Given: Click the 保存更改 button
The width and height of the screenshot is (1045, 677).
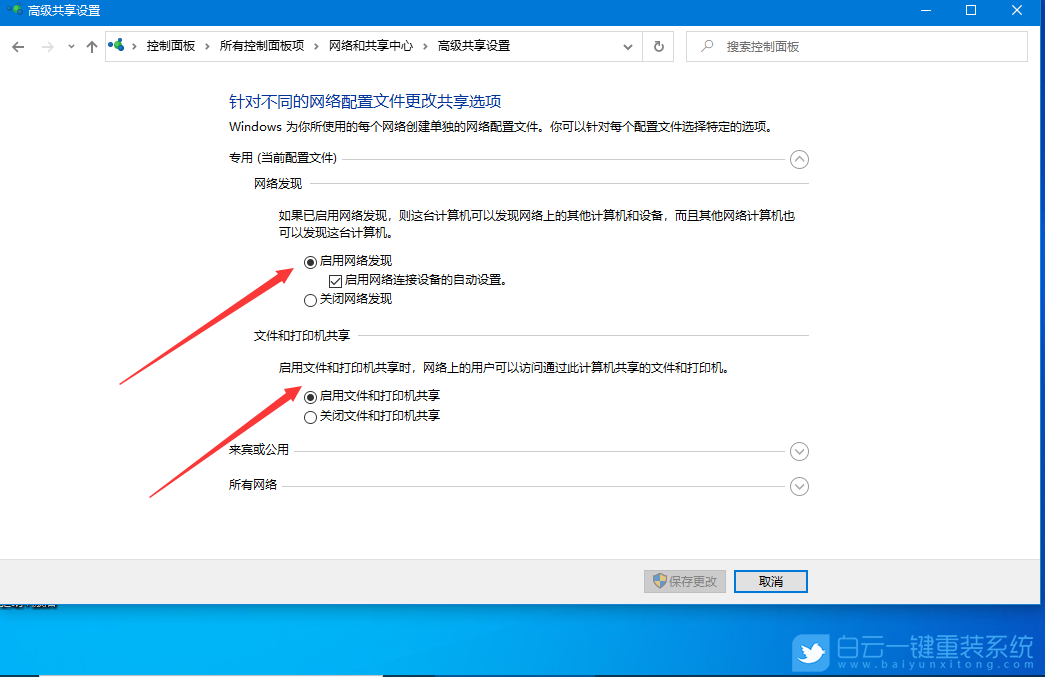Looking at the screenshot, I should click(684, 581).
